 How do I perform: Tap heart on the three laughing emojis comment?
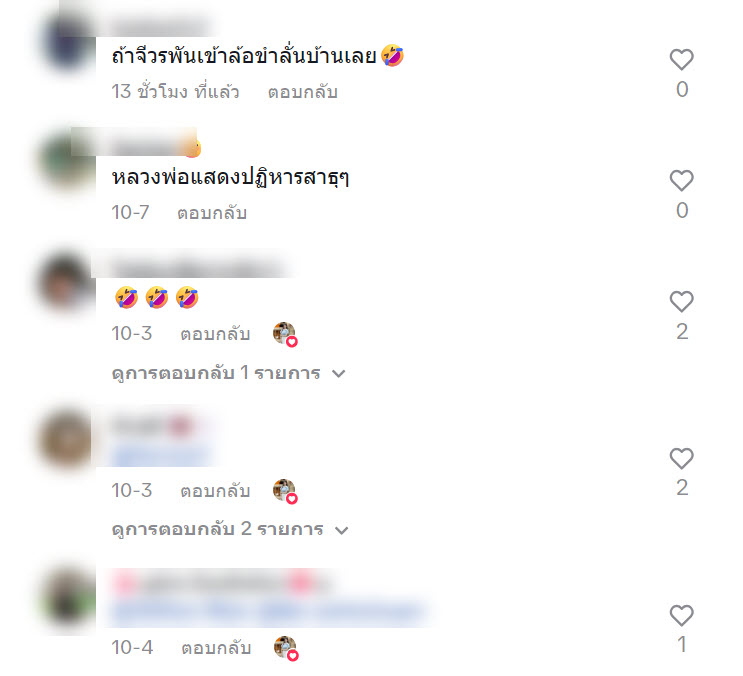[681, 302]
